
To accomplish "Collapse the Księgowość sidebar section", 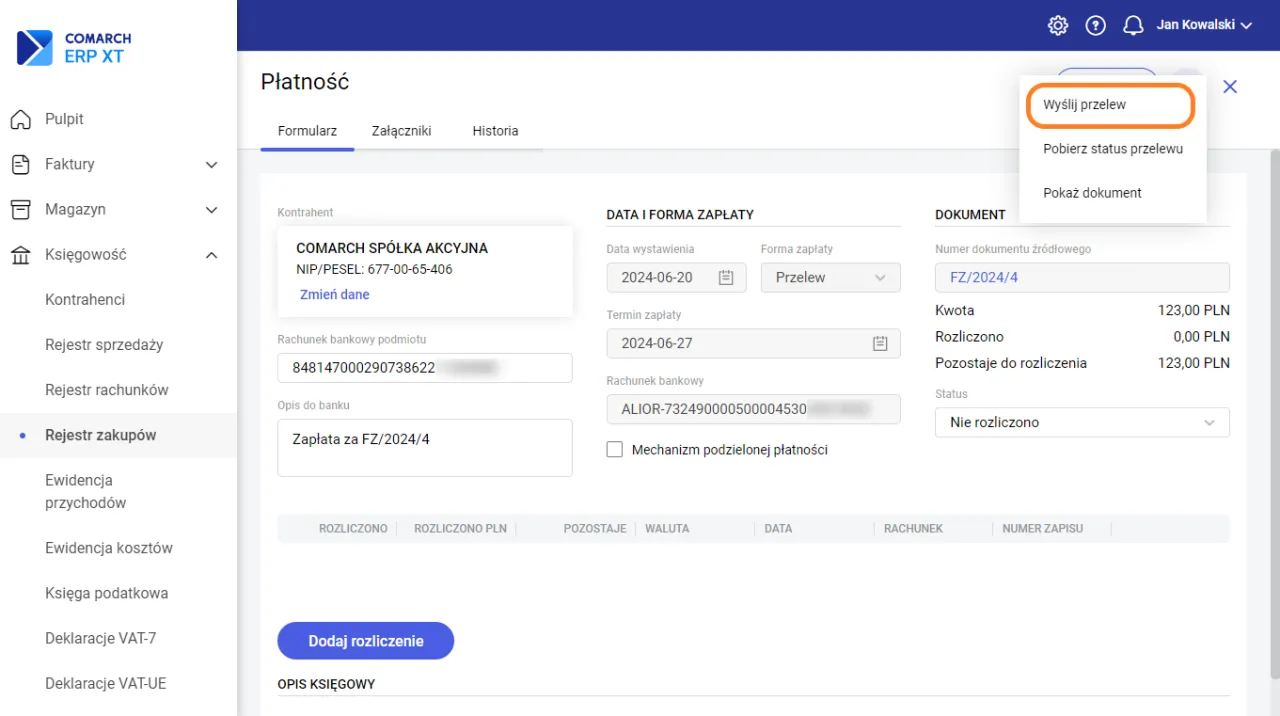I will [211, 255].
